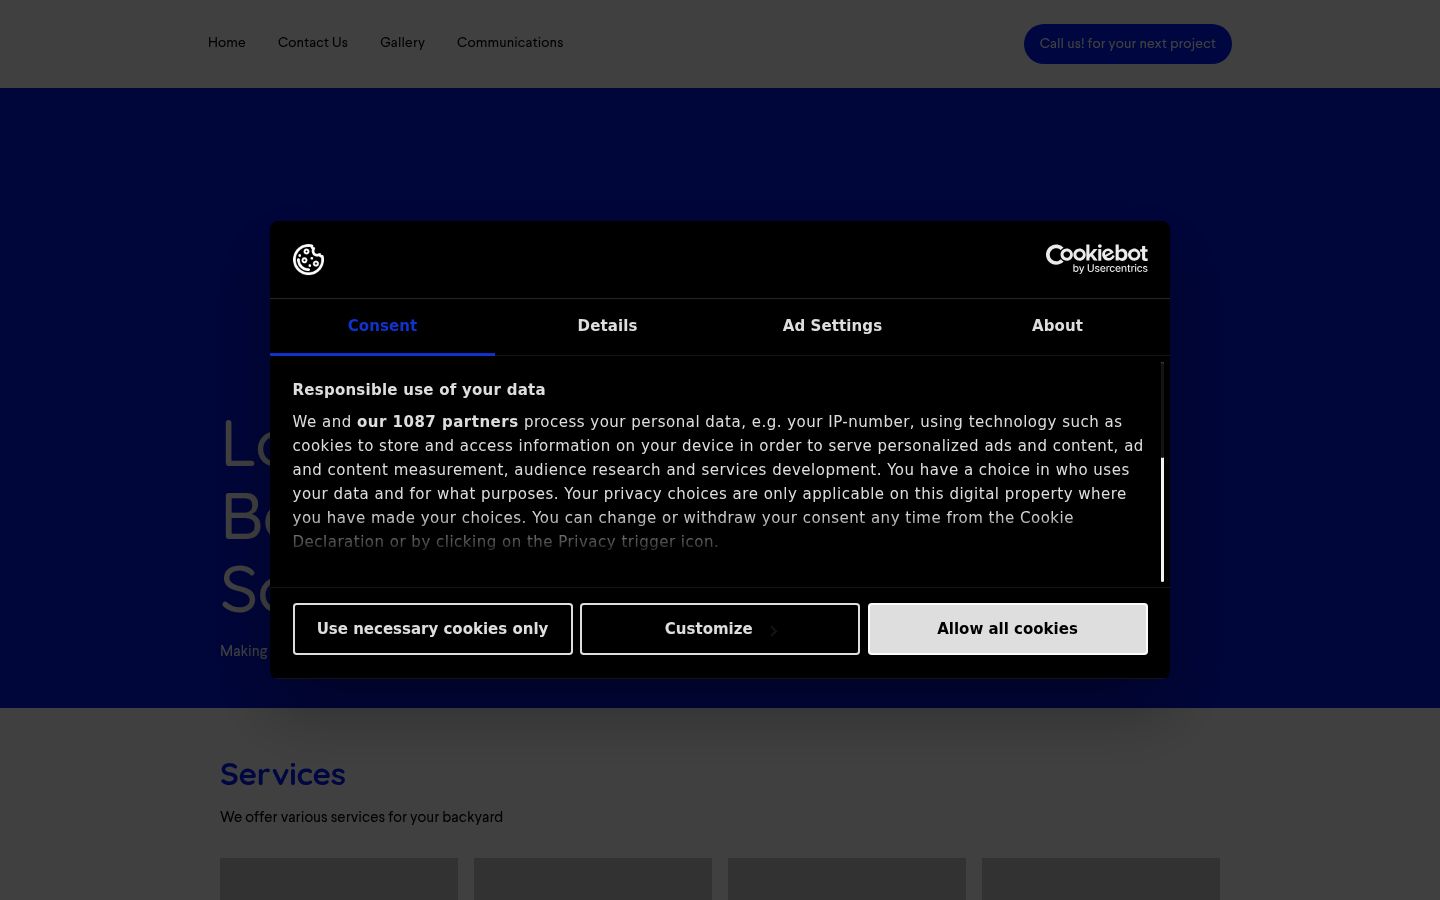Click 'Responsible use of your data' heading
This screenshot has width=1440, height=900.
tap(419, 390)
